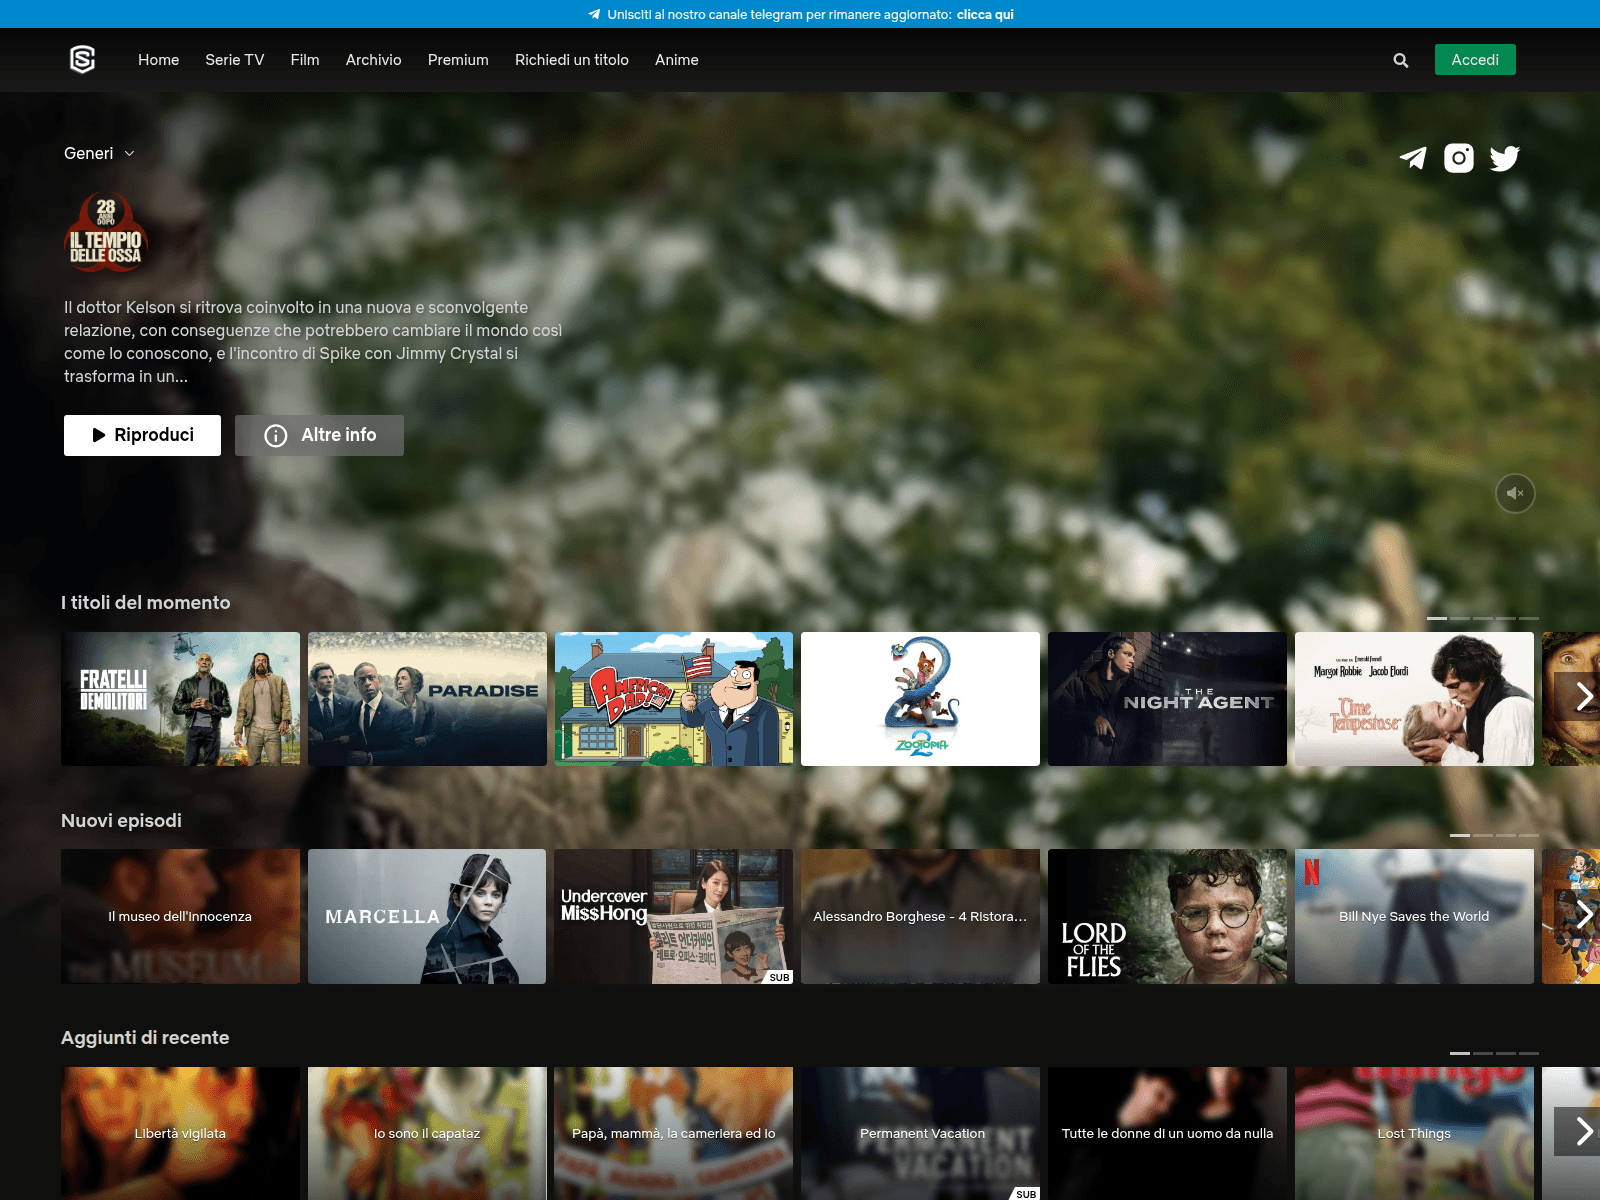Image resolution: width=1600 pixels, height=1200 pixels.
Task: Open Tutte le donne di un uomo da nulla
Action: [x=1167, y=1133]
